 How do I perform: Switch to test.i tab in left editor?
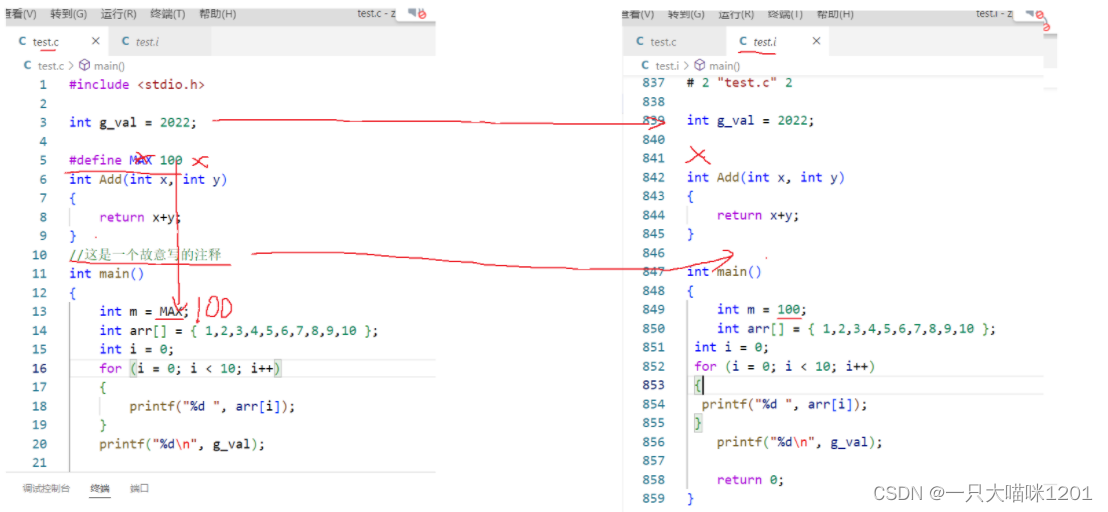[x=146, y=42]
